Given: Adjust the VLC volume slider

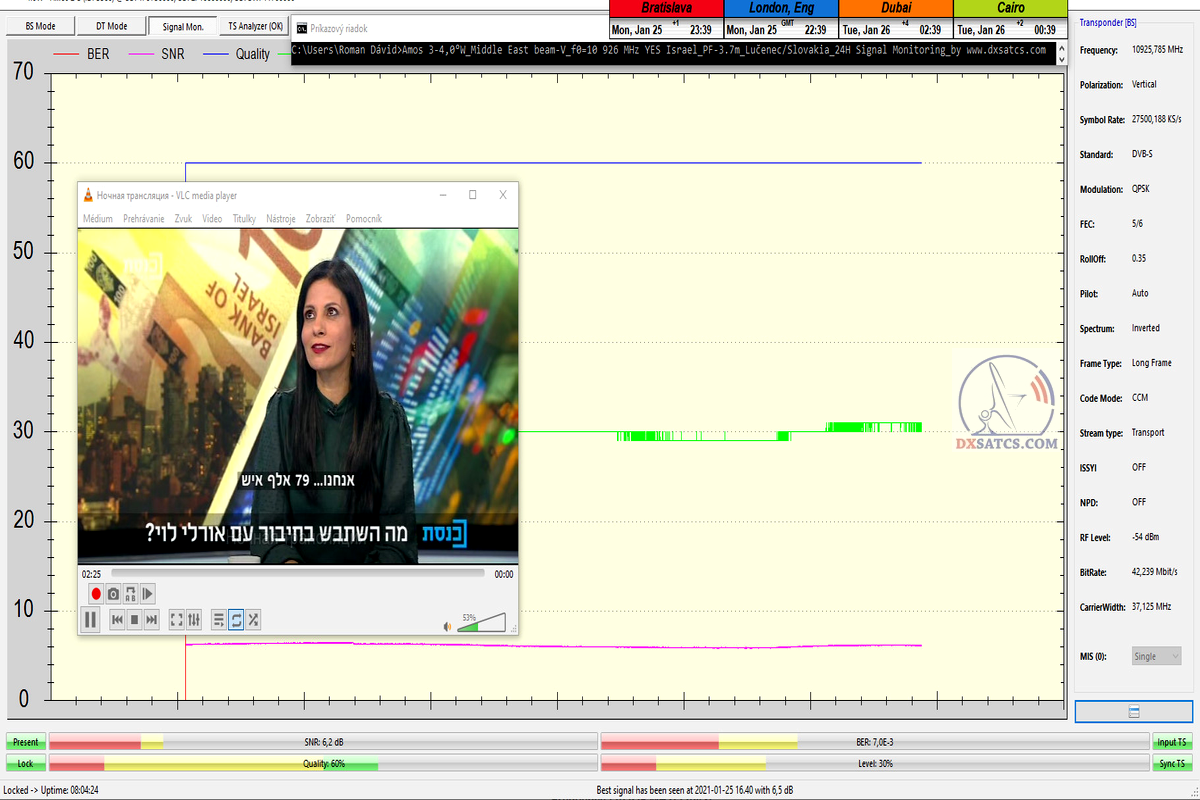Looking at the screenshot, I should click(482, 623).
